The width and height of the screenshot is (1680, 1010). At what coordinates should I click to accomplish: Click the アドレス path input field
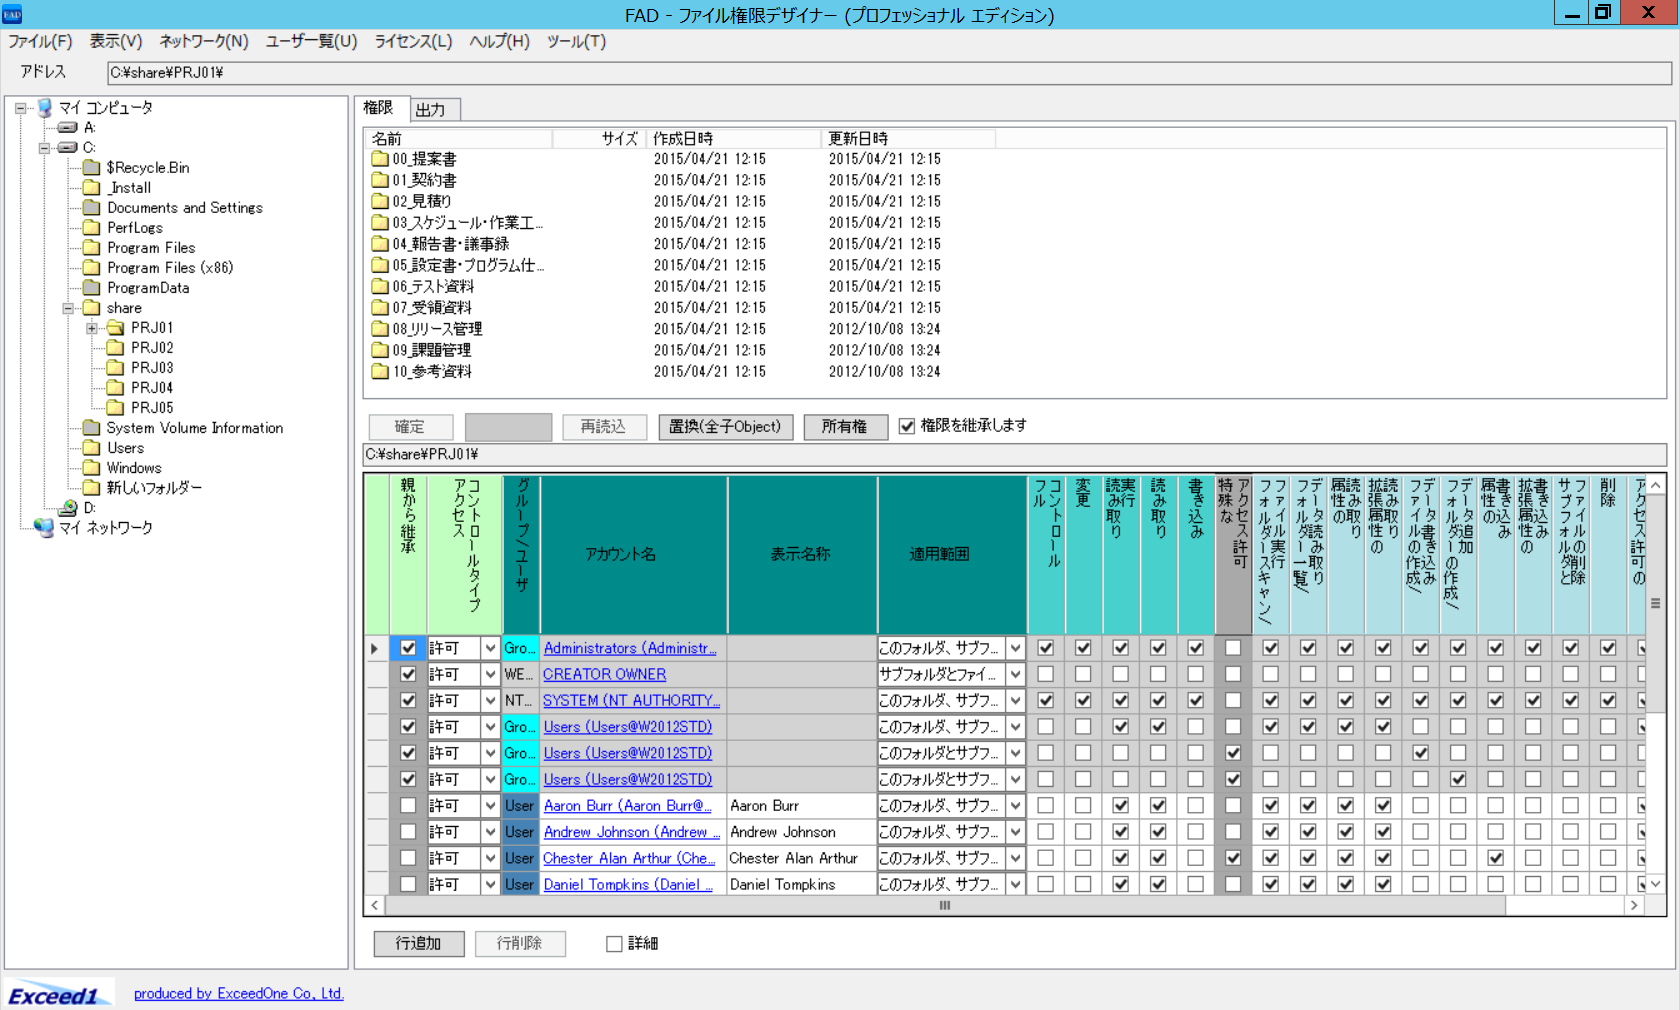tap(889, 73)
